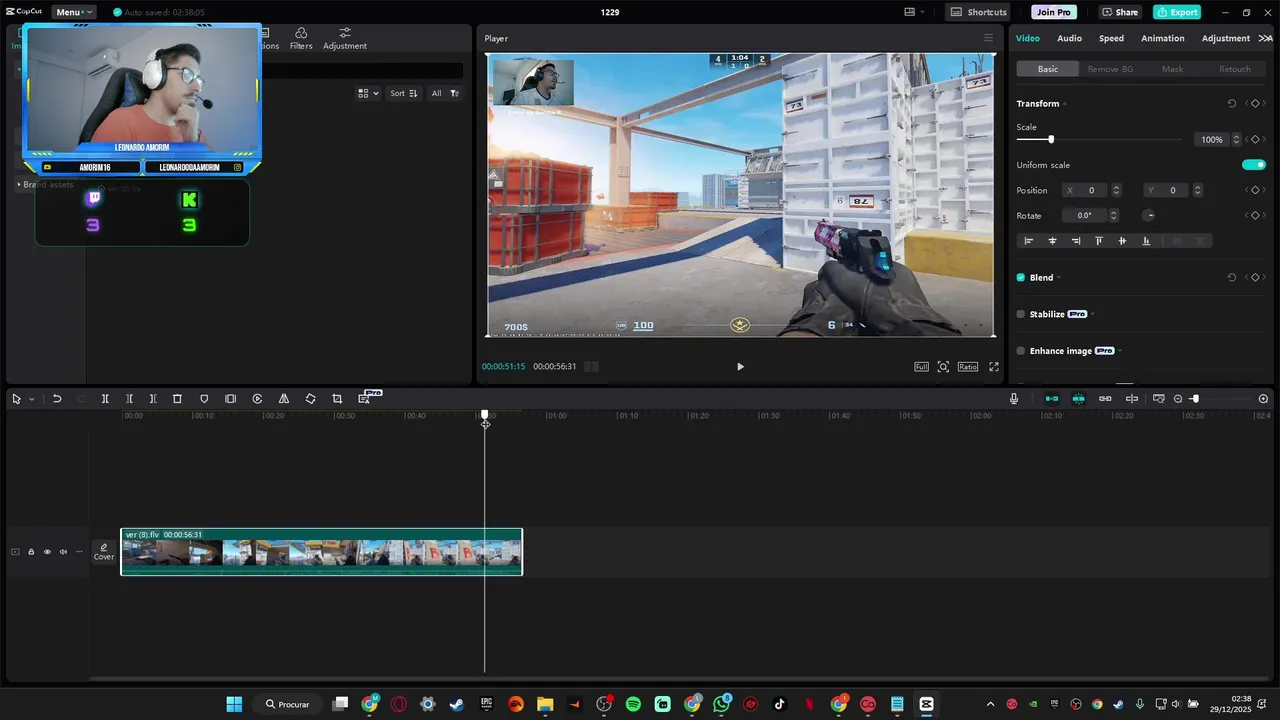Reset the Transform settings
Image resolution: width=1280 pixels, height=720 pixels.
pos(1232,104)
